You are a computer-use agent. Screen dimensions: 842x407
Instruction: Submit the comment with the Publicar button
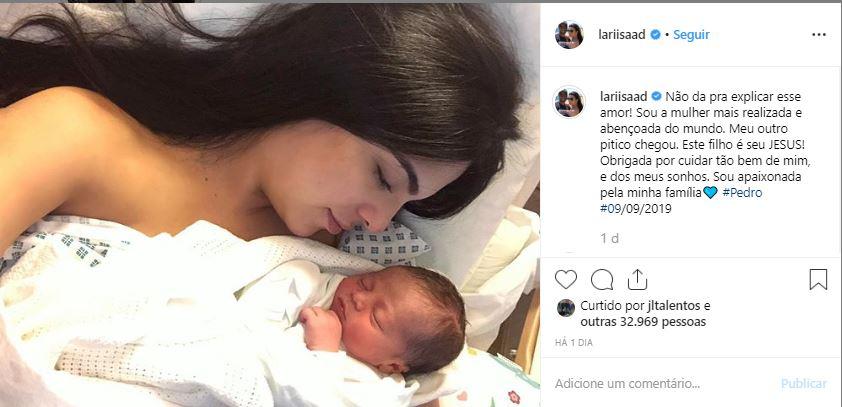coord(804,384)
